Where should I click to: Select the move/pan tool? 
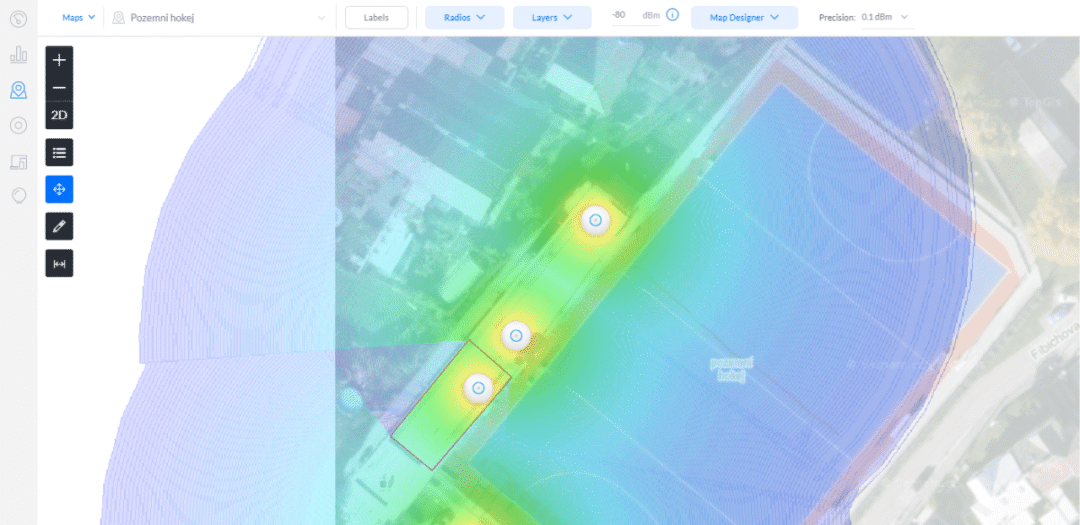point(59,189)
